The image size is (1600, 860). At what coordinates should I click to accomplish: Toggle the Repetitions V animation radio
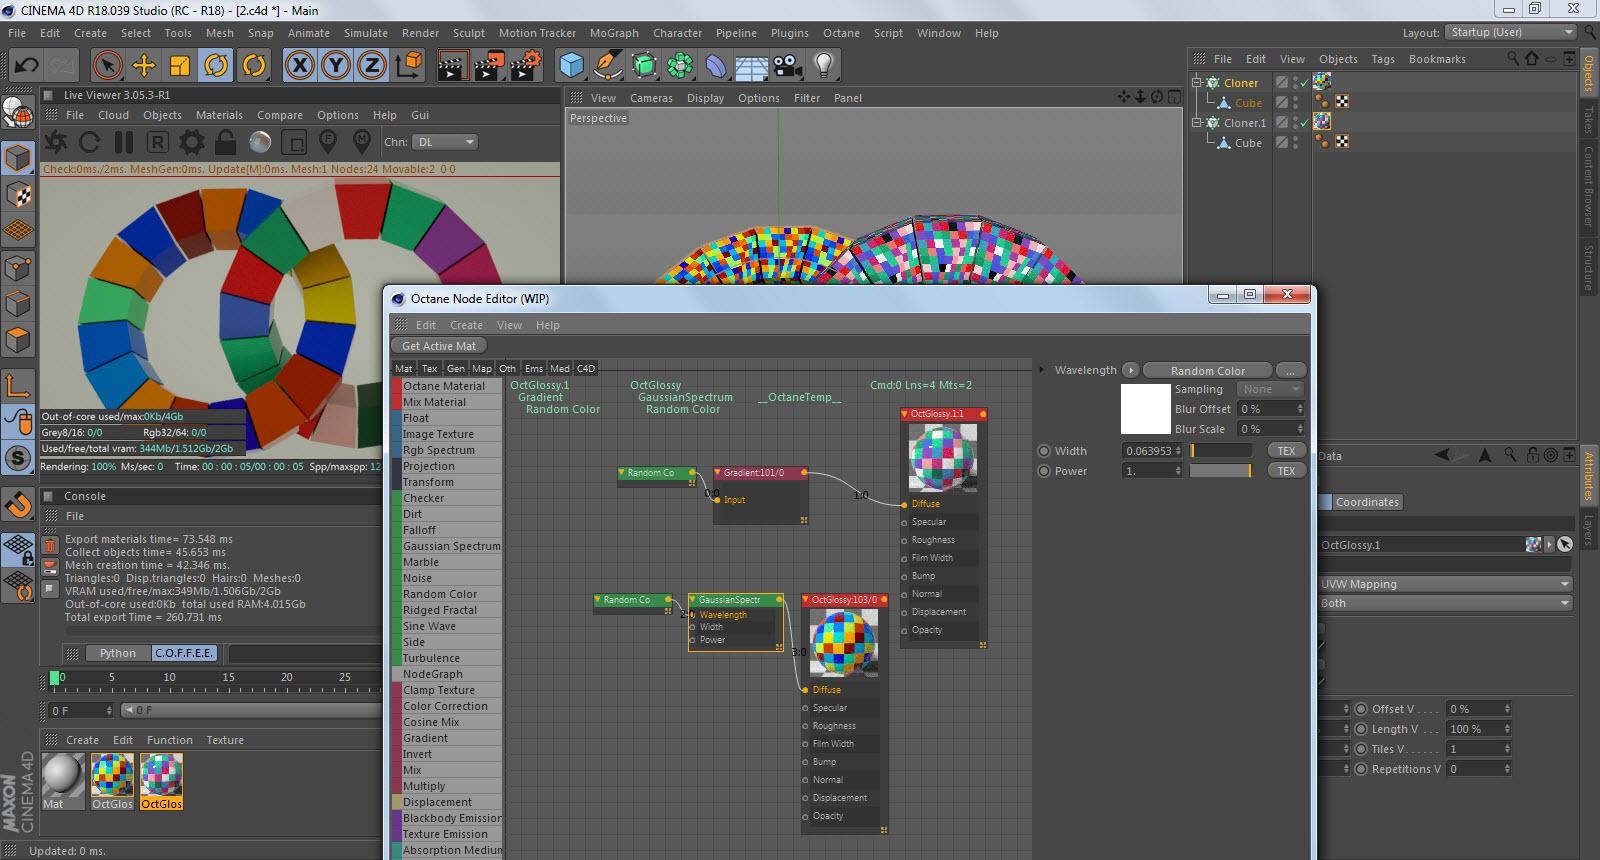tap(1361, 769)
